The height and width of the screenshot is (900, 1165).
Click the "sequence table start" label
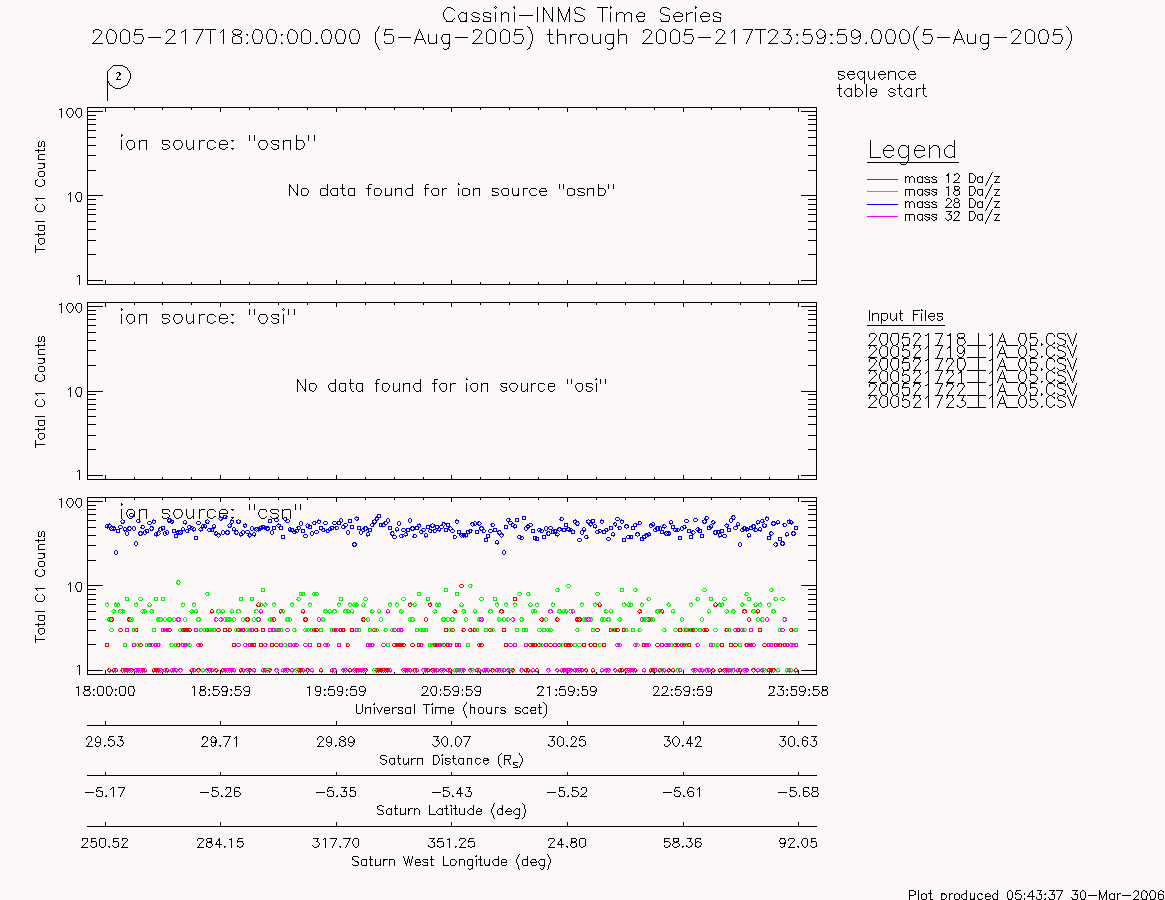881,82
